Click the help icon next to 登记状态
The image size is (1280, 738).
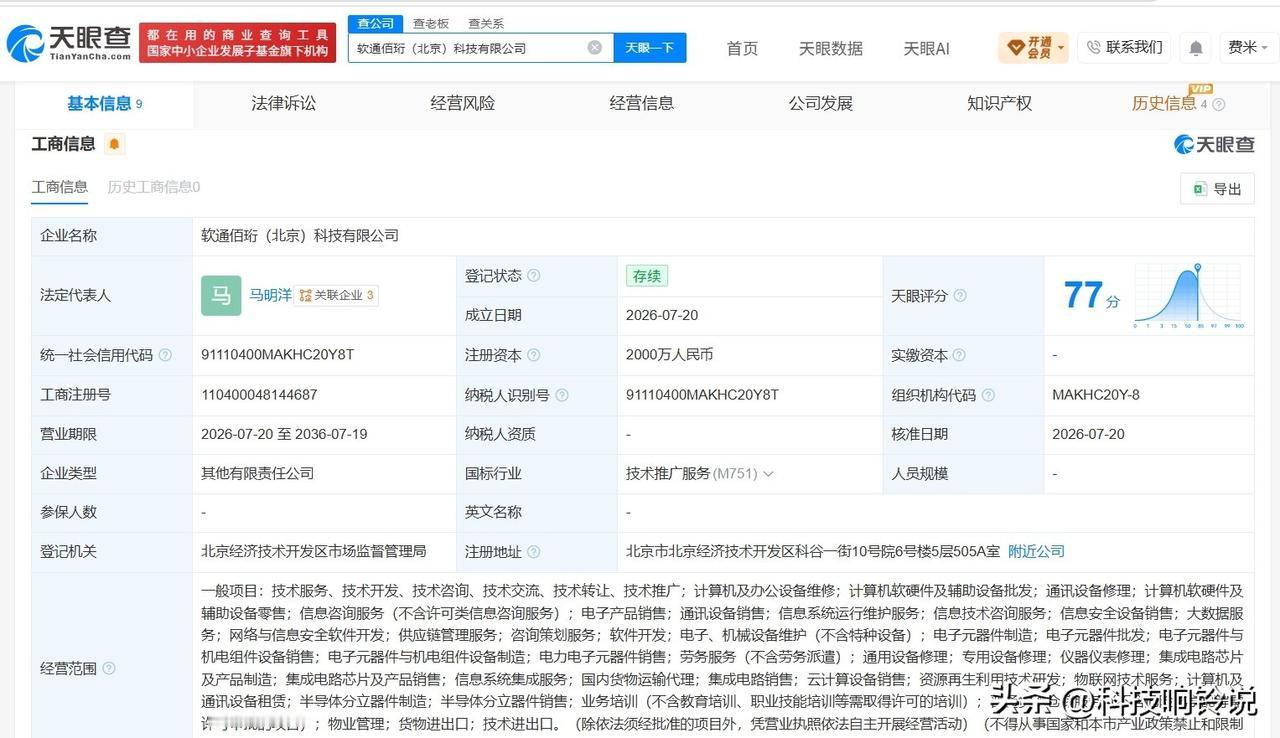pyautogui.click(x=534, y=276)
